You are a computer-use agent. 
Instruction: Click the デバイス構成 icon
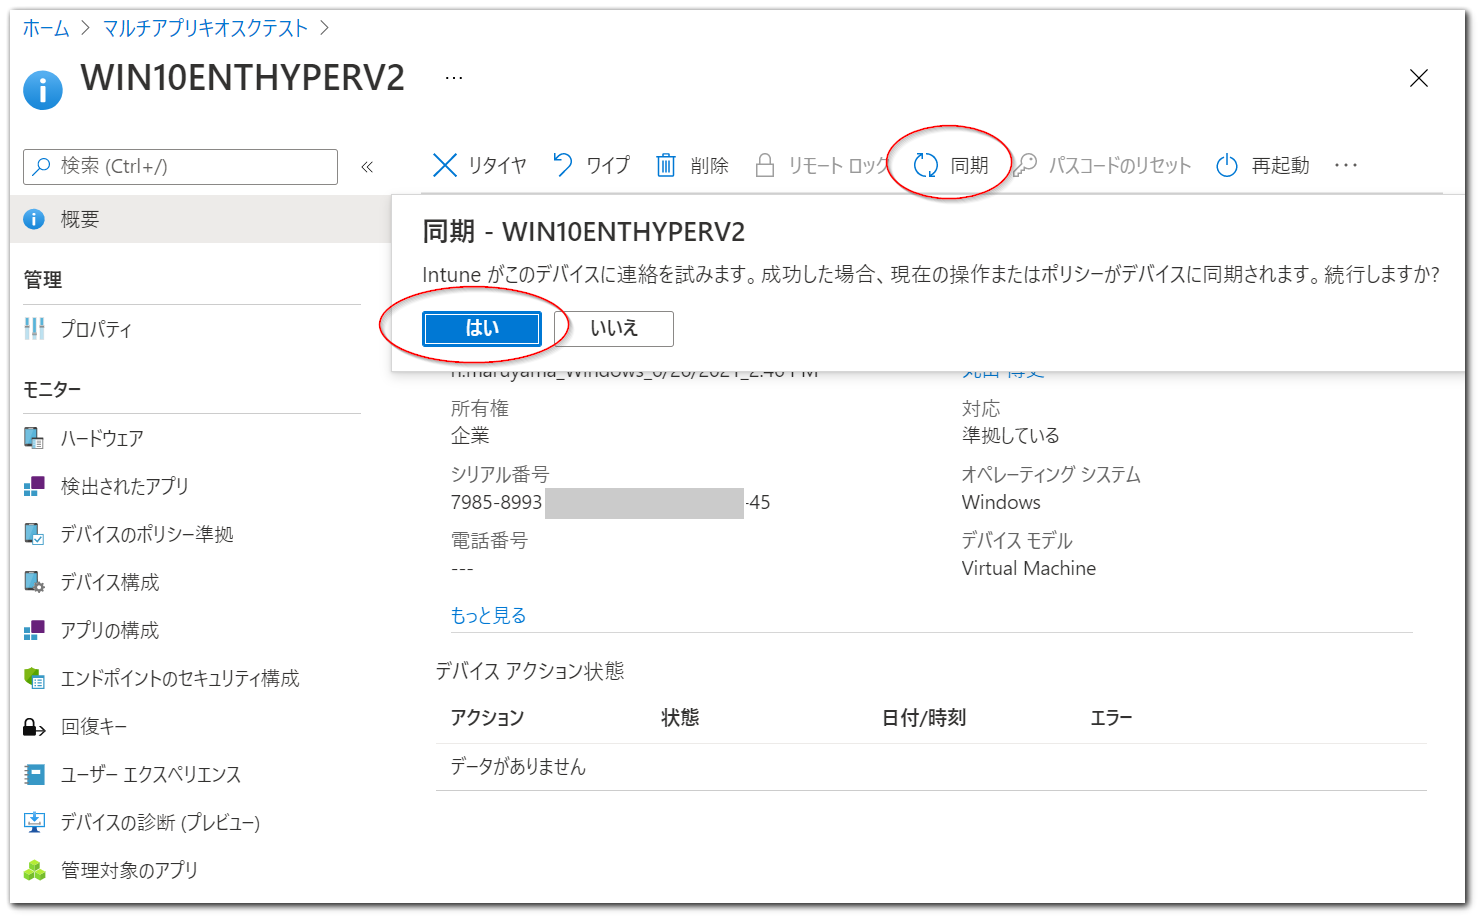point(34,582)
